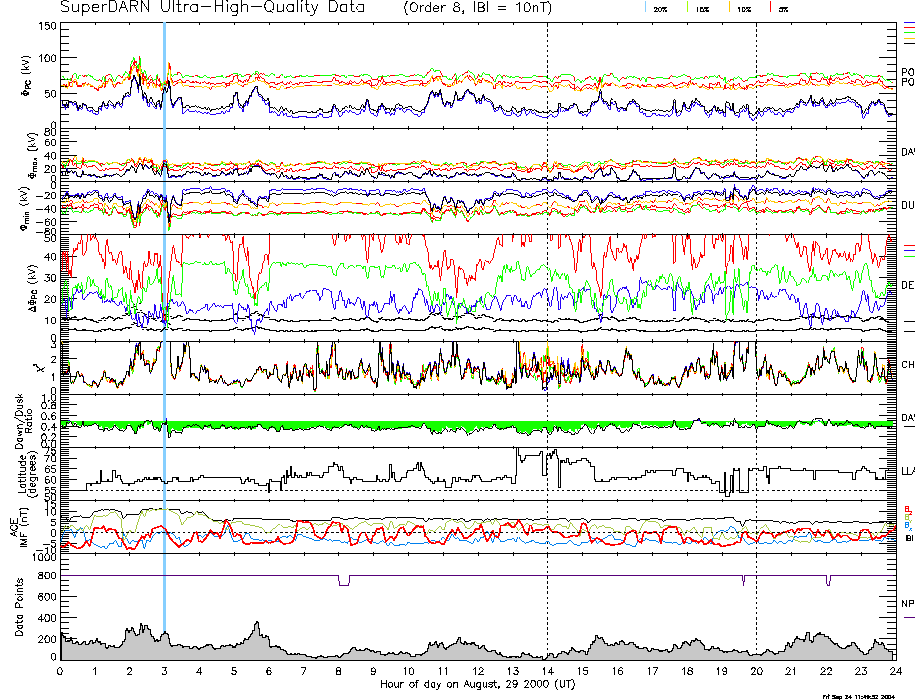Click the purple data-gap notch near hour 8
The image size is (915, 700).
(344, 580)
